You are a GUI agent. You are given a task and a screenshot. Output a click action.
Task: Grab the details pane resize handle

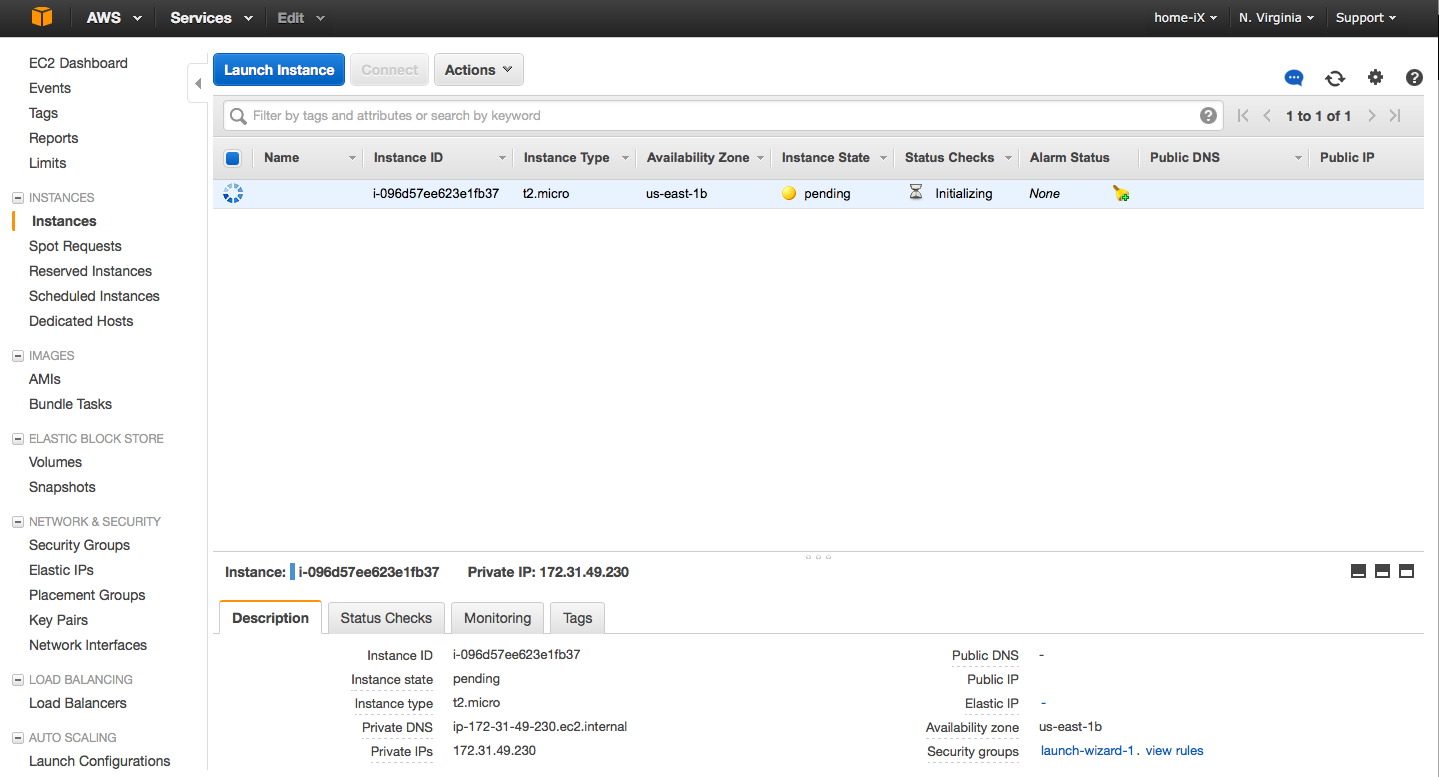pos(818,556)
